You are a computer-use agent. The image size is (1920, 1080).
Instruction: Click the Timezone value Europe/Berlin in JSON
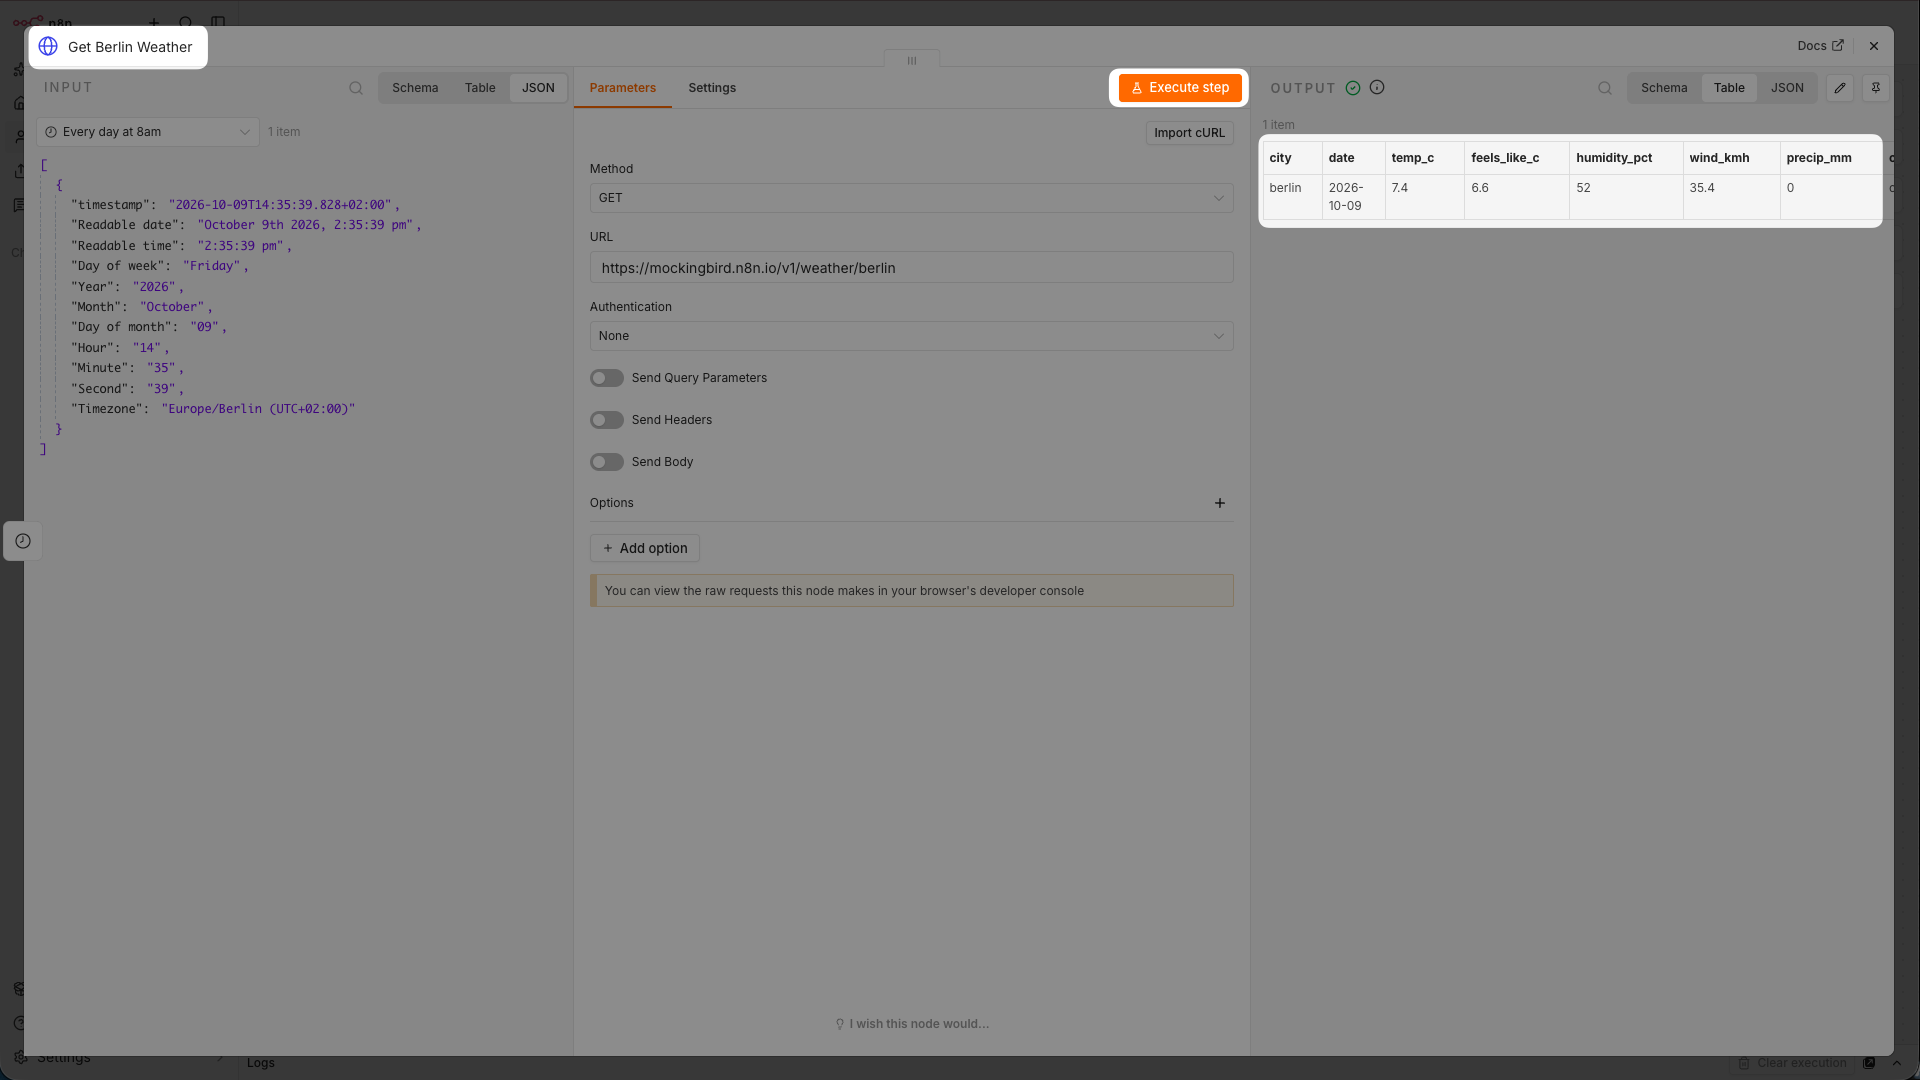(x=258, y=409)
